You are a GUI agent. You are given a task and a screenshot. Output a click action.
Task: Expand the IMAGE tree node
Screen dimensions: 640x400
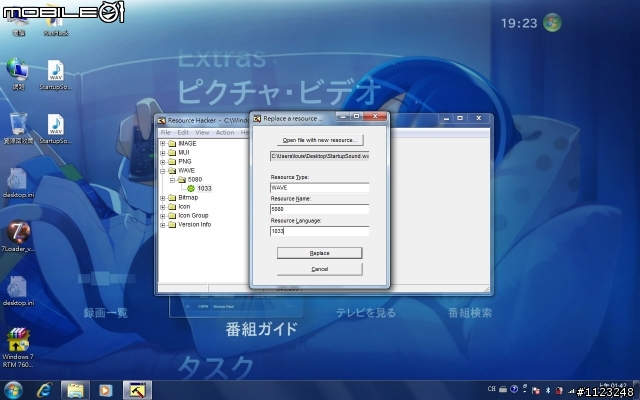[x=162, y=144]
